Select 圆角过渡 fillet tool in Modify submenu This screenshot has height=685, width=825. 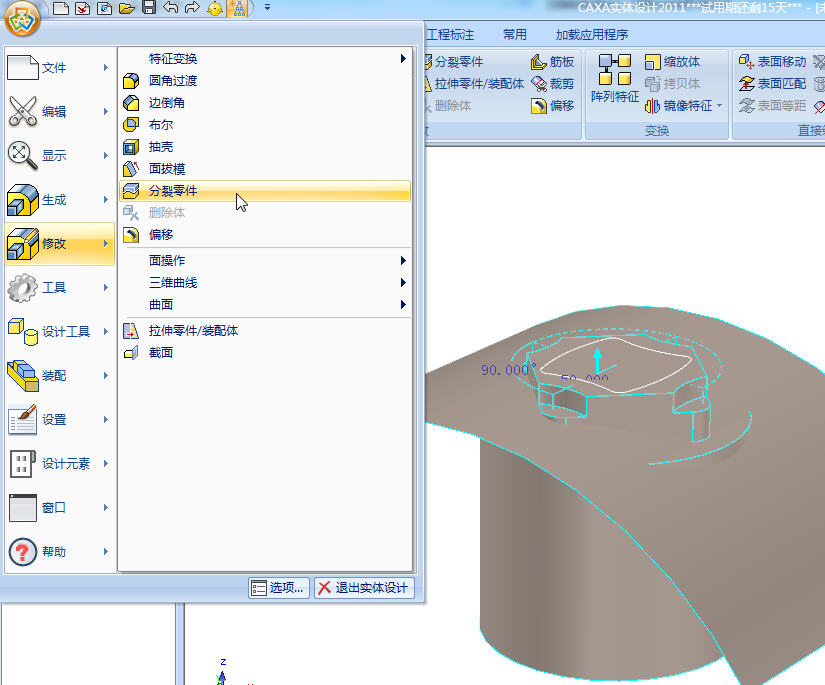pyautogui.click(x=173, y=80)
